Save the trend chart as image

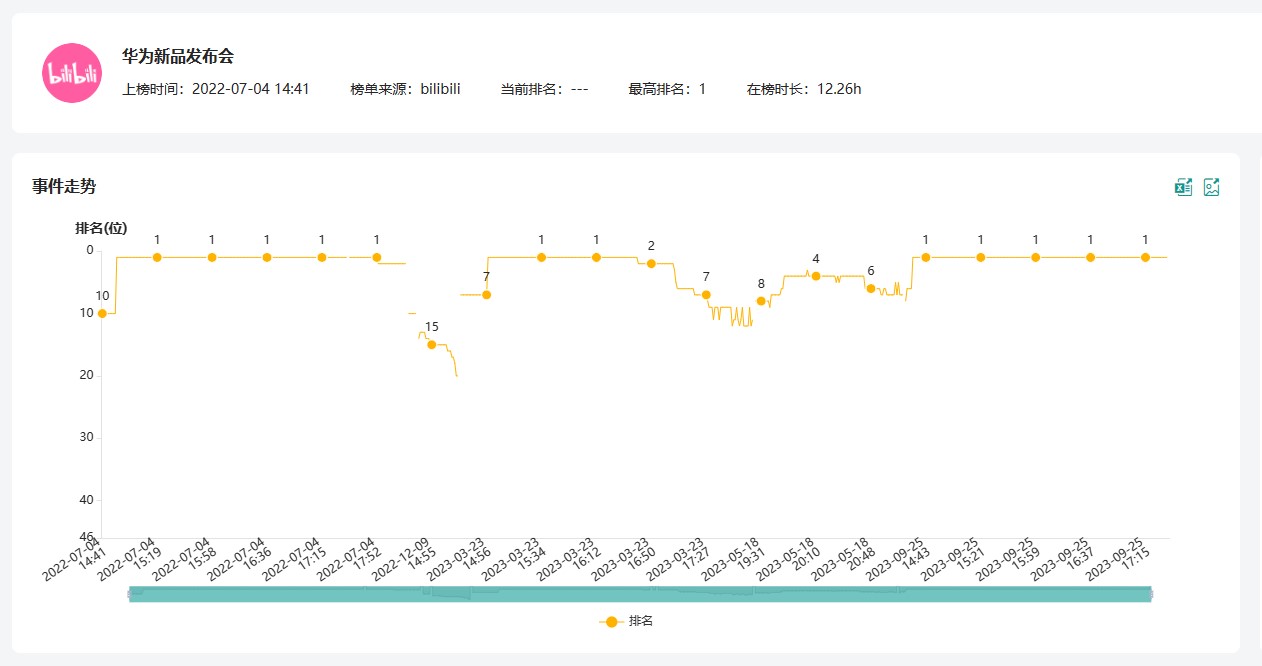[x=1211, y=187]
